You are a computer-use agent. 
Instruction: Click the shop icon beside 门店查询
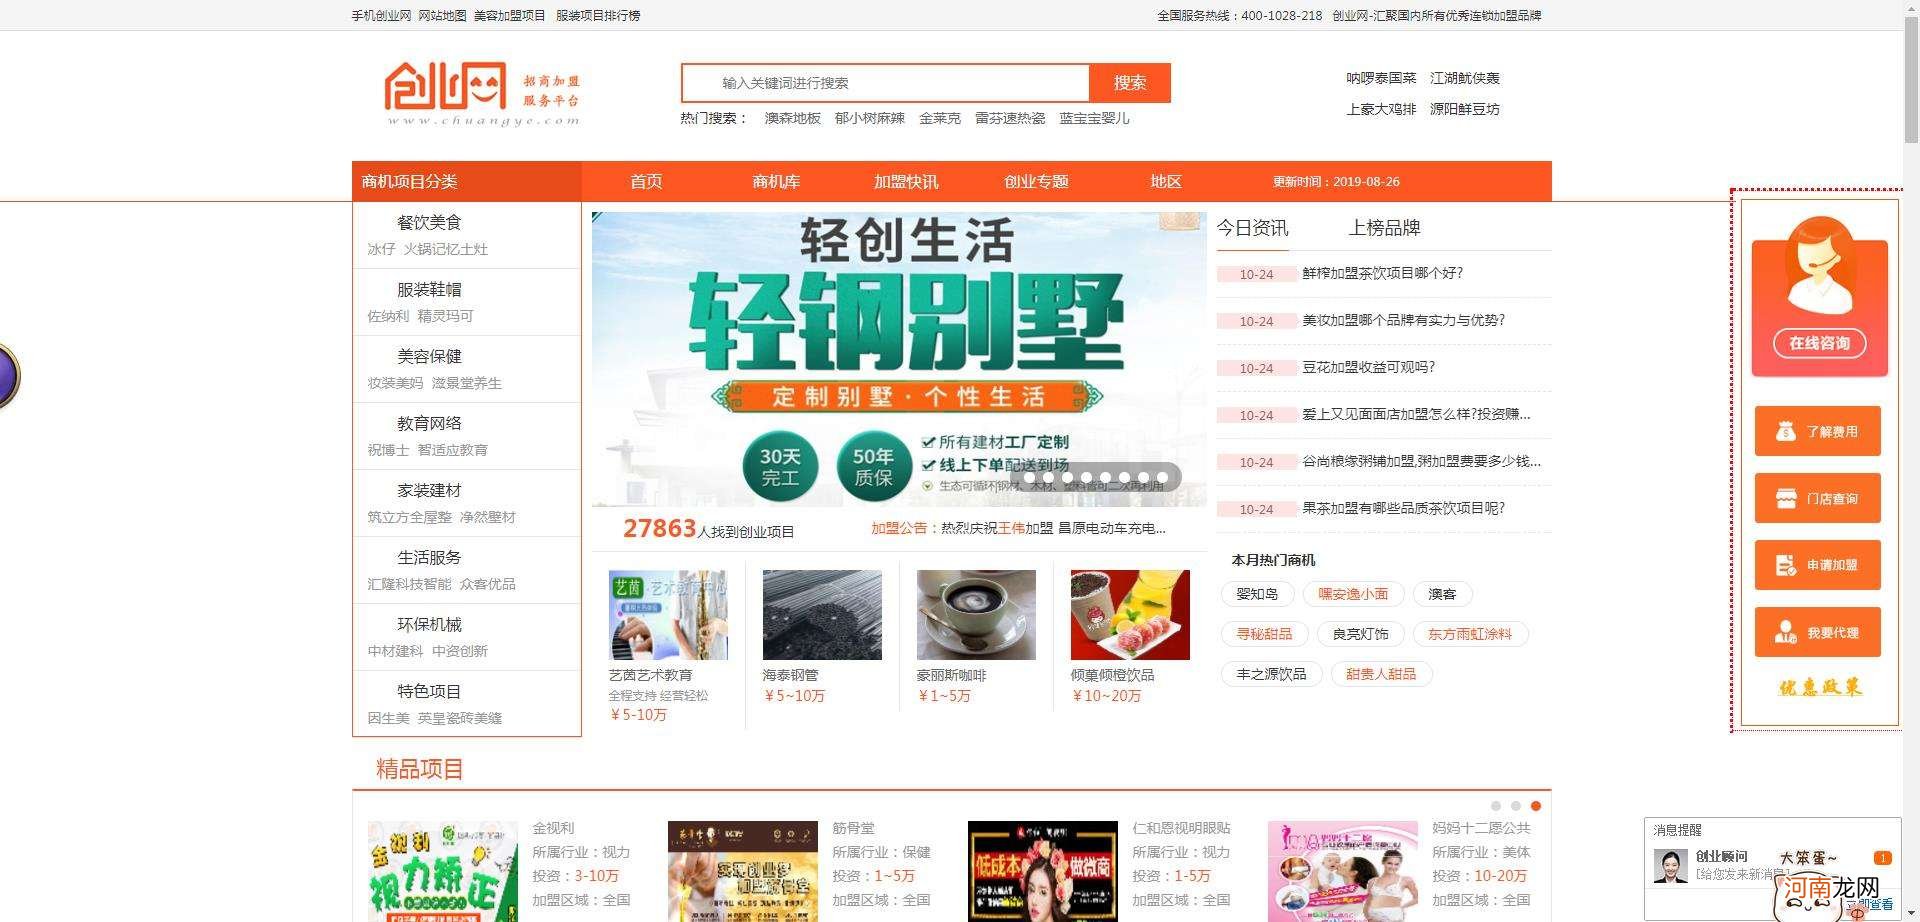tap(1785, 498)
